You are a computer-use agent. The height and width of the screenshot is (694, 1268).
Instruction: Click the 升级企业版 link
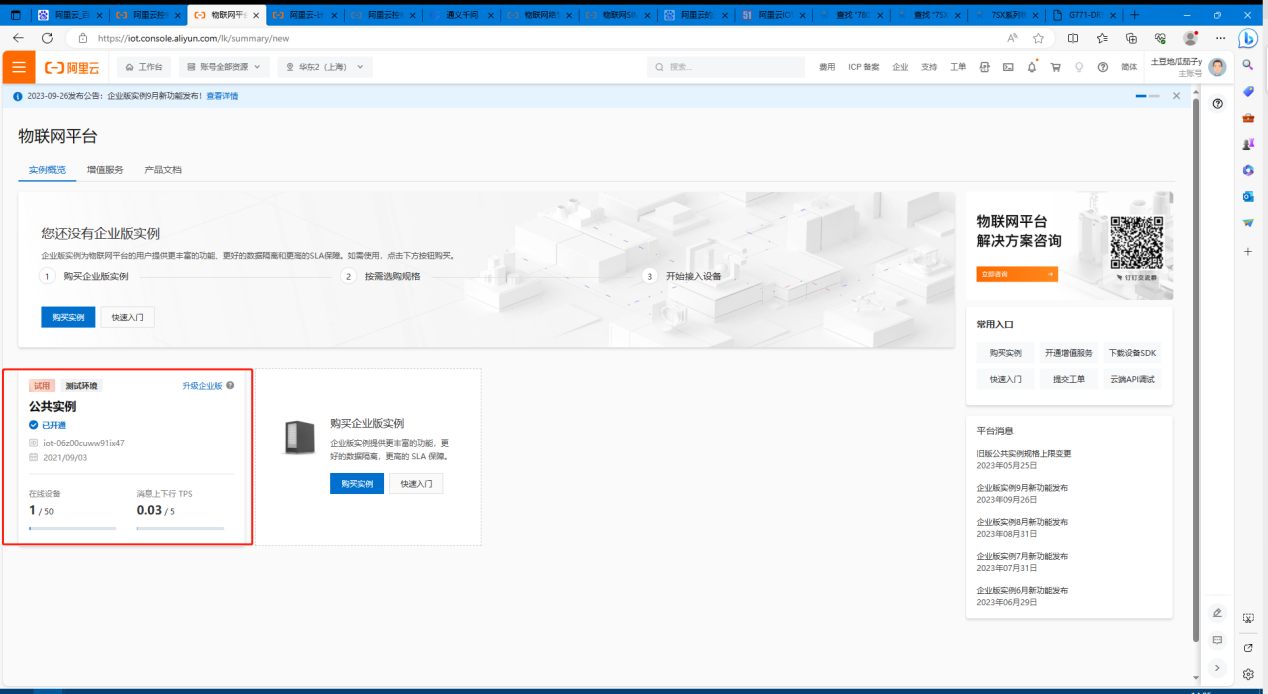click(x=202, y=385)
